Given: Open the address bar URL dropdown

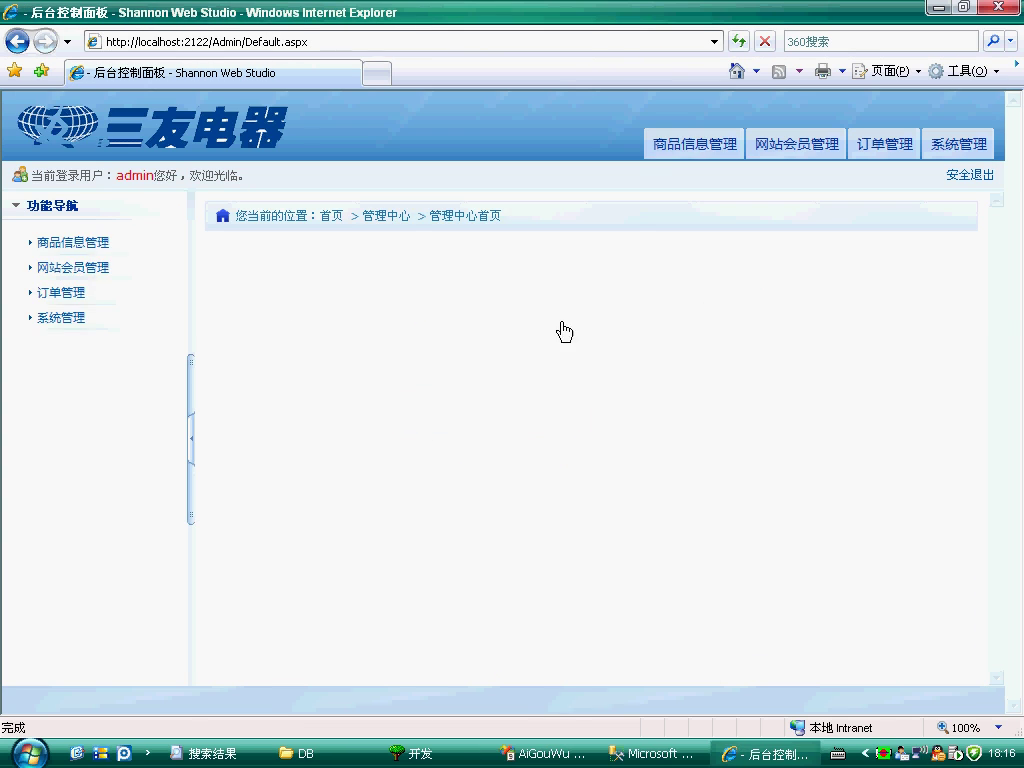Looking at the screenshot, I should click(715, 42).
